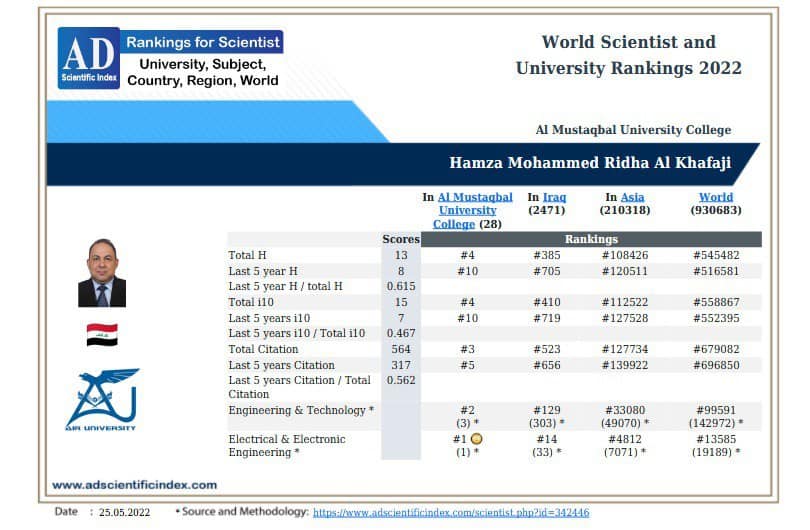Click the Total Citation row label
This screenshot has width=810, height=530.
(x=263, y=349)
